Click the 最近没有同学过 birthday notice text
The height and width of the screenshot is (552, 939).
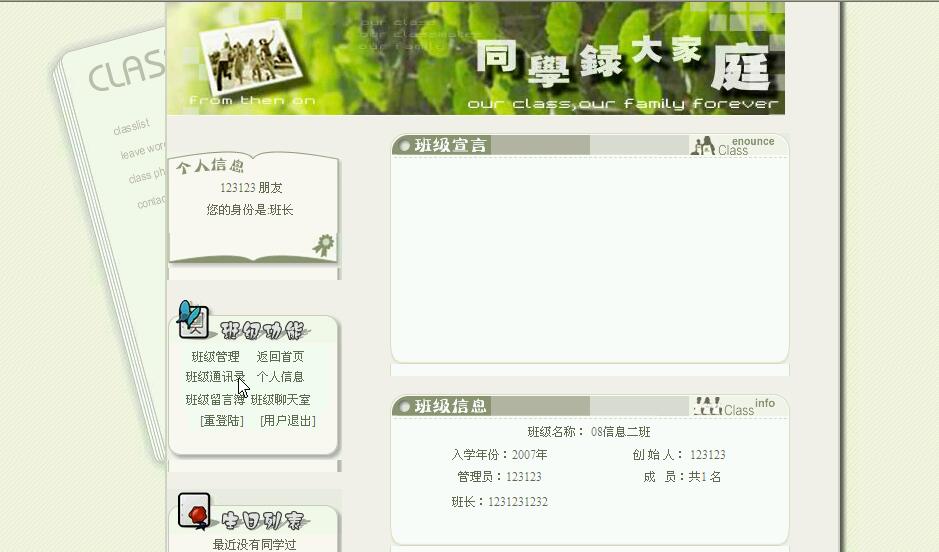(x=255, y=545)
